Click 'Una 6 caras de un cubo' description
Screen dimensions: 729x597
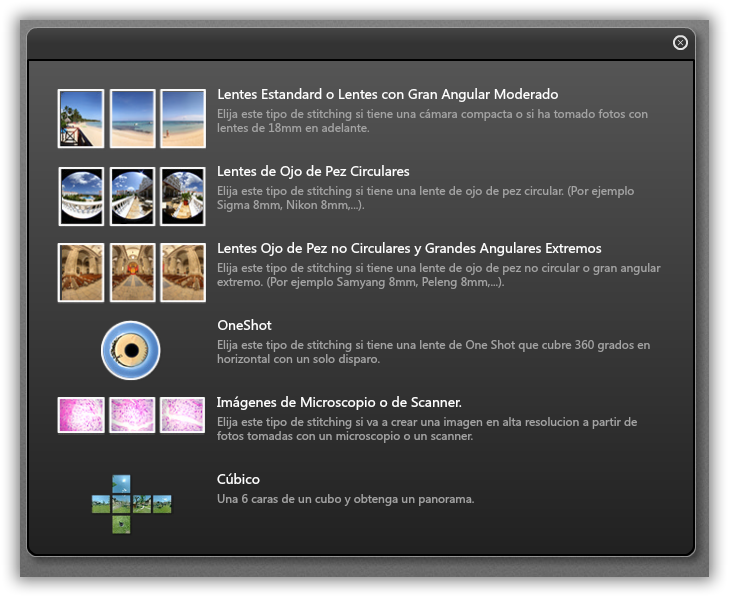click(x=345, y=499)
